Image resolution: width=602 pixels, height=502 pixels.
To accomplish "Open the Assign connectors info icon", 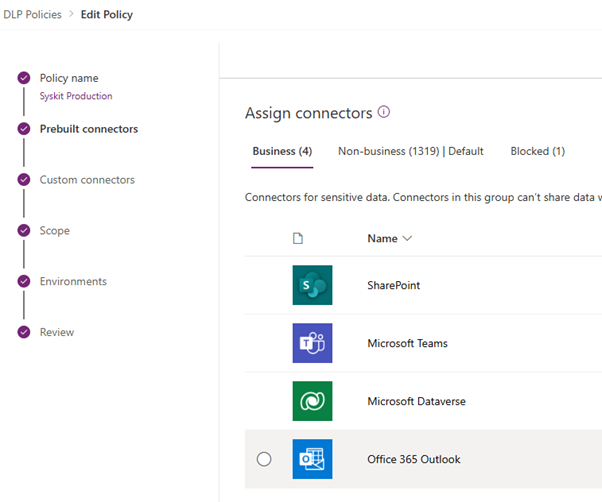I will [x=384, y=112].
